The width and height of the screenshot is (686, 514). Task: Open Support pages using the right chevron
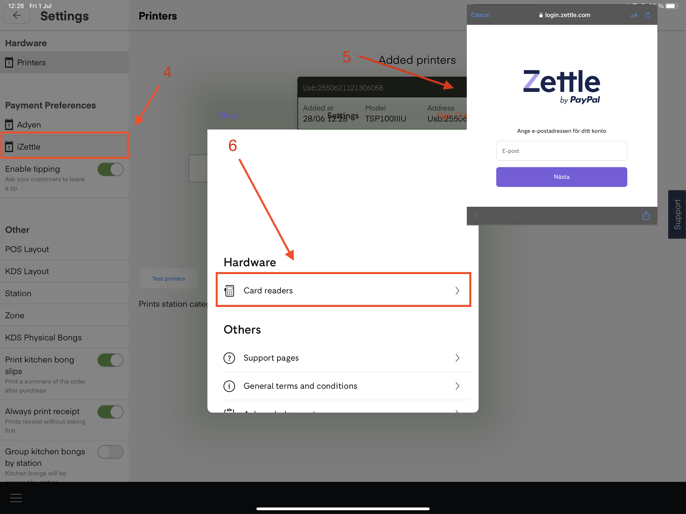pyautogui.click(x=457, y=358)
